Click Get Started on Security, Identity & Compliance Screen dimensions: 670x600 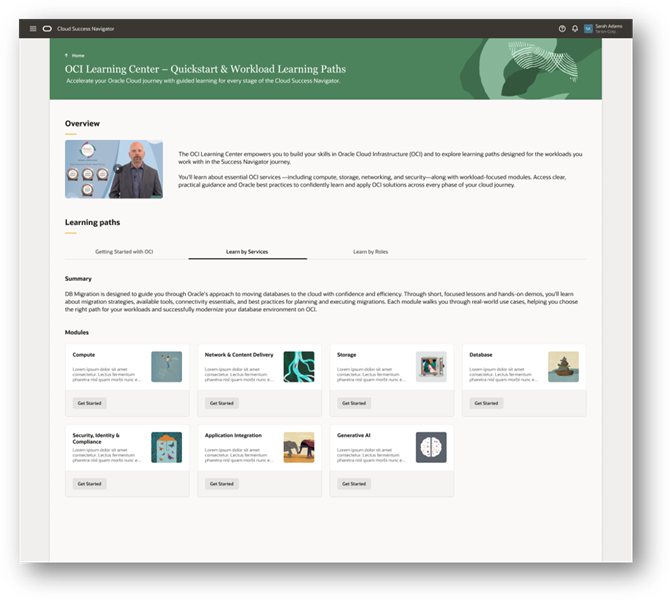click(89, 484)
